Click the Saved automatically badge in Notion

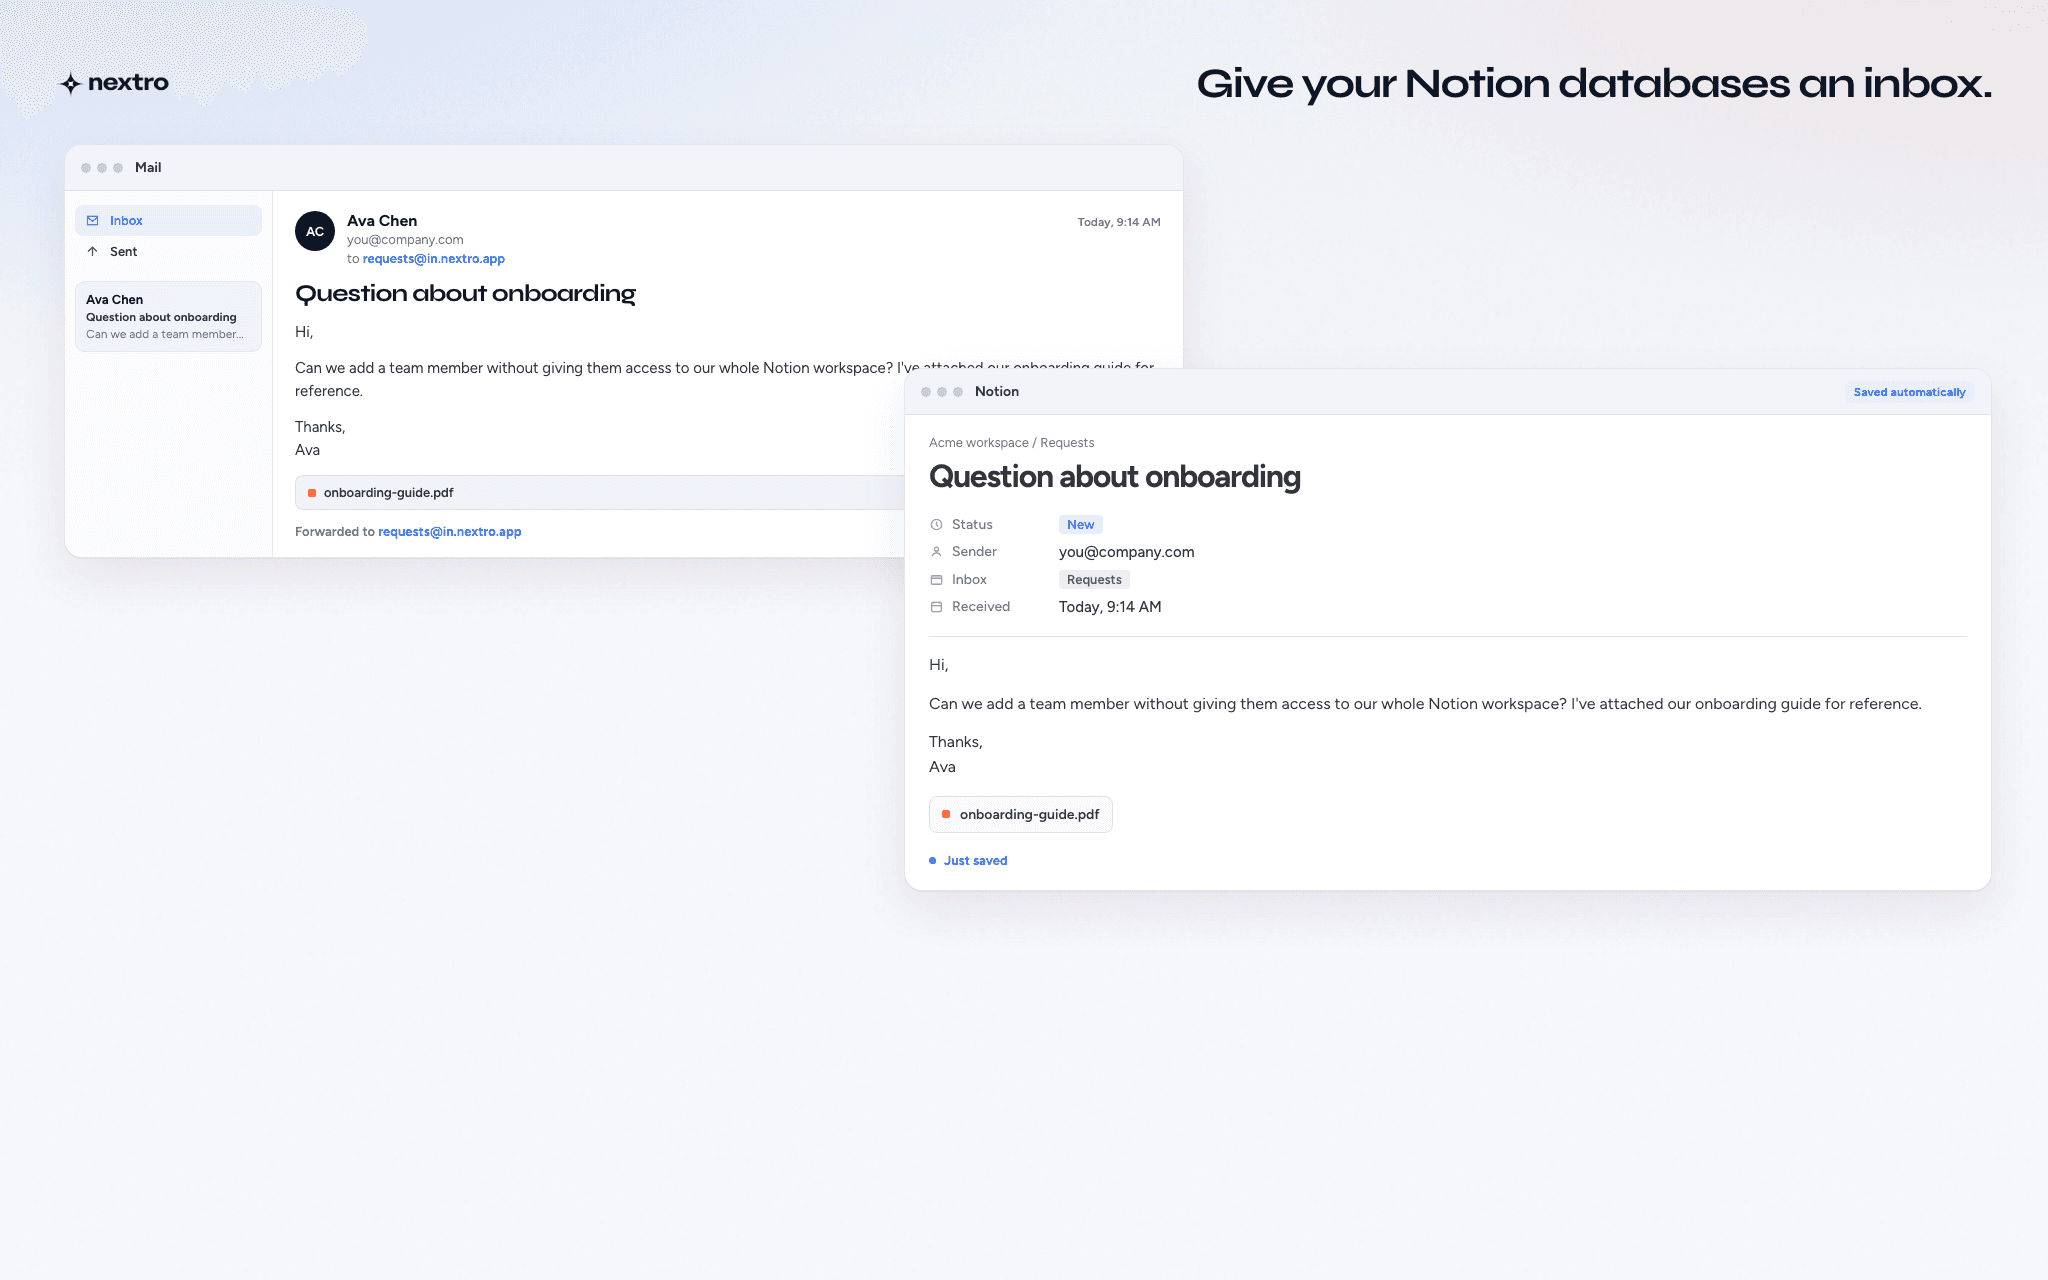tap(1909, 392)
